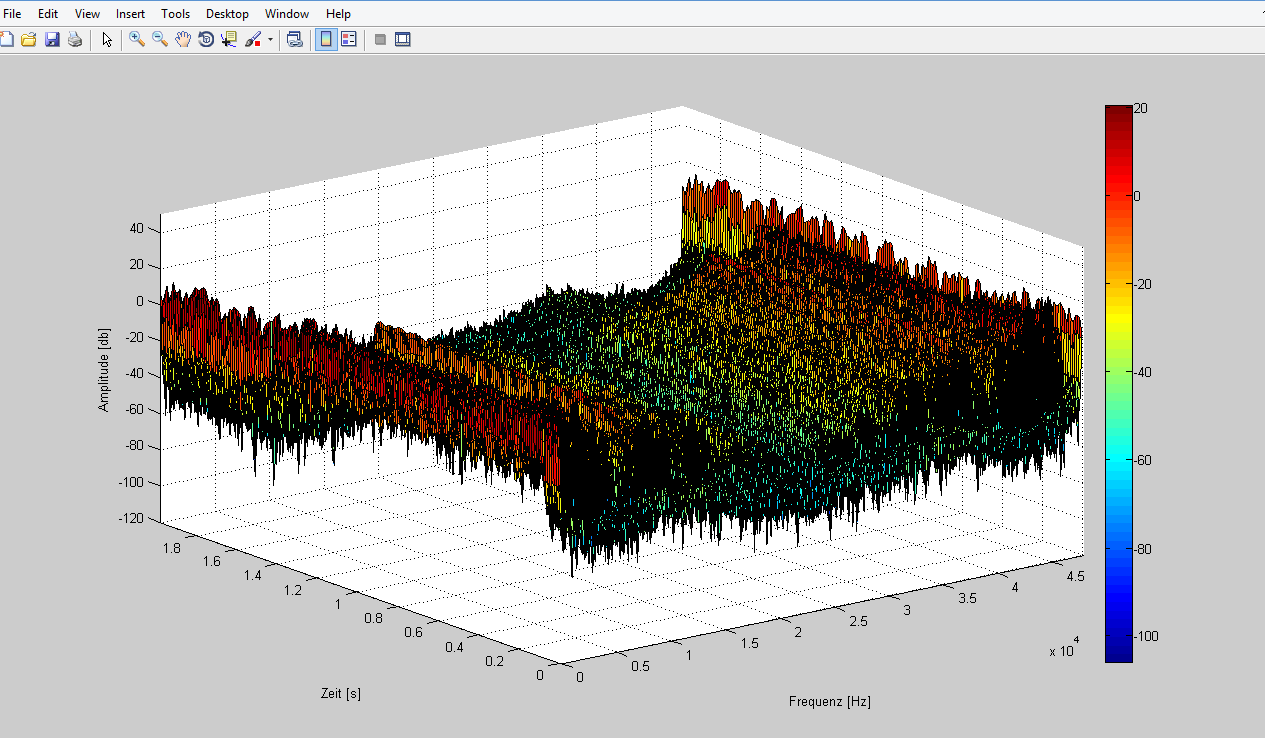This screenshot has width=1265, height=738.
Task: Toggle the Link Plot button
Action: [x=295, y=40]
